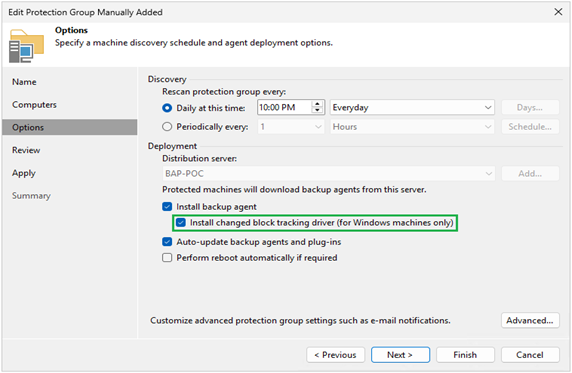The width and height of the screenshot is (572, 373).
Task: Go to the Review step
Action: tap(26, 150)
